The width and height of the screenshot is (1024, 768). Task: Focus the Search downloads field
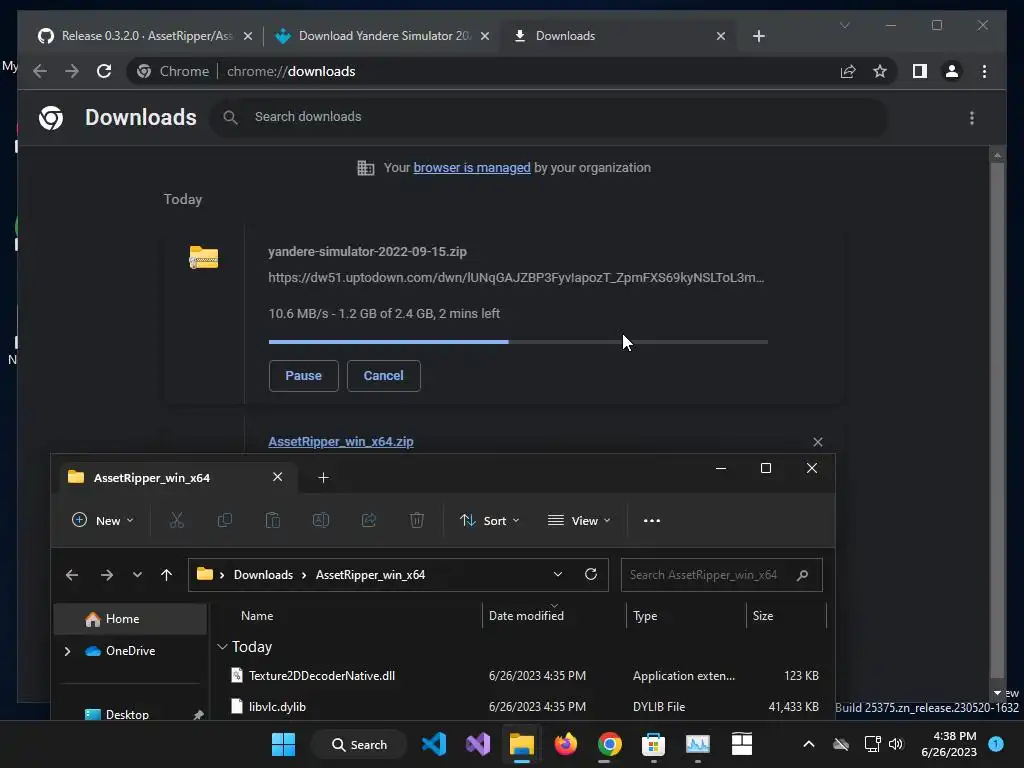[549, 117]
